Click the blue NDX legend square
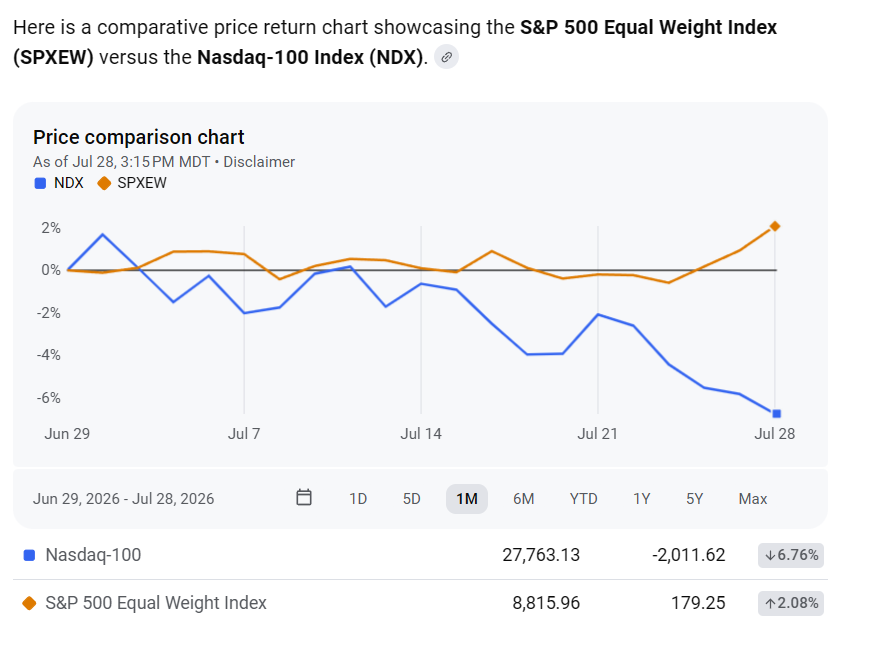The height and width of the screenshot is (652, 883). (x=40, y=183)
